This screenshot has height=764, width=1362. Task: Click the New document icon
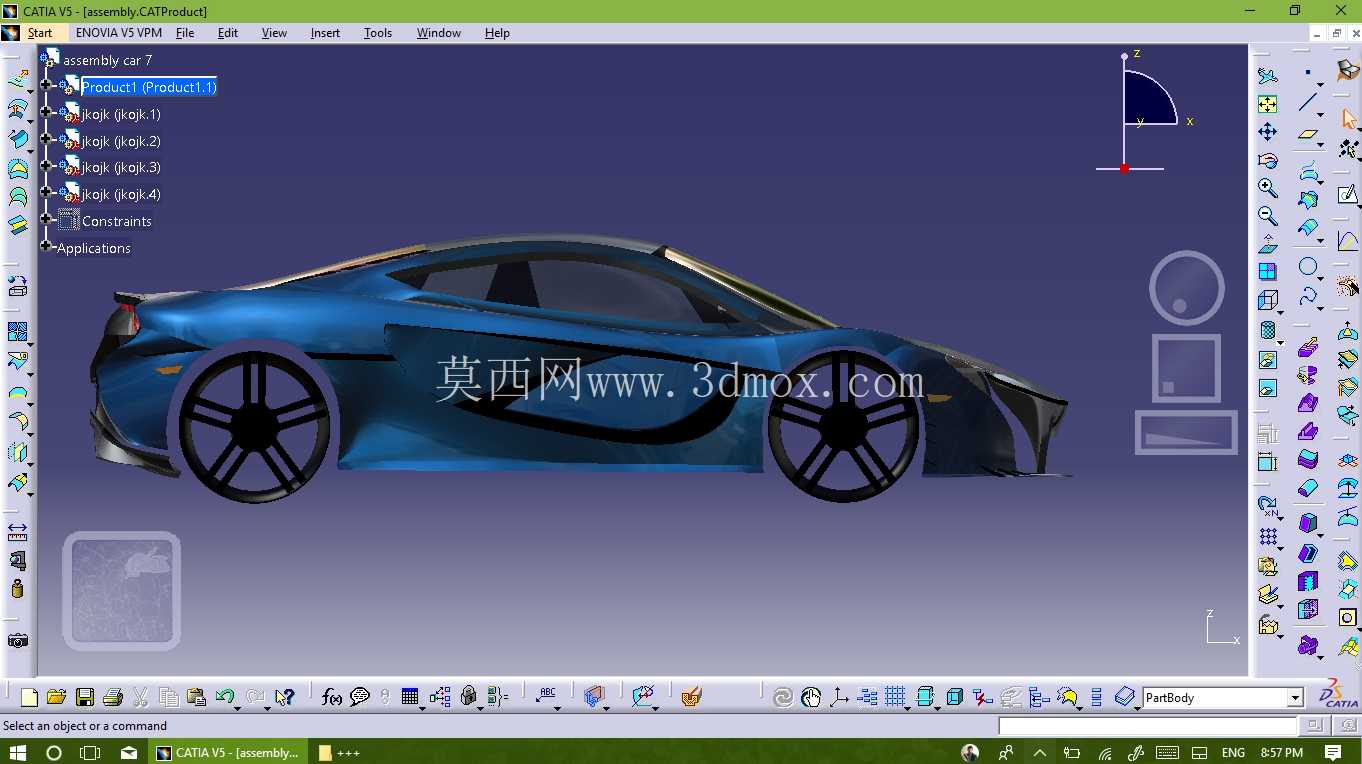29,697
